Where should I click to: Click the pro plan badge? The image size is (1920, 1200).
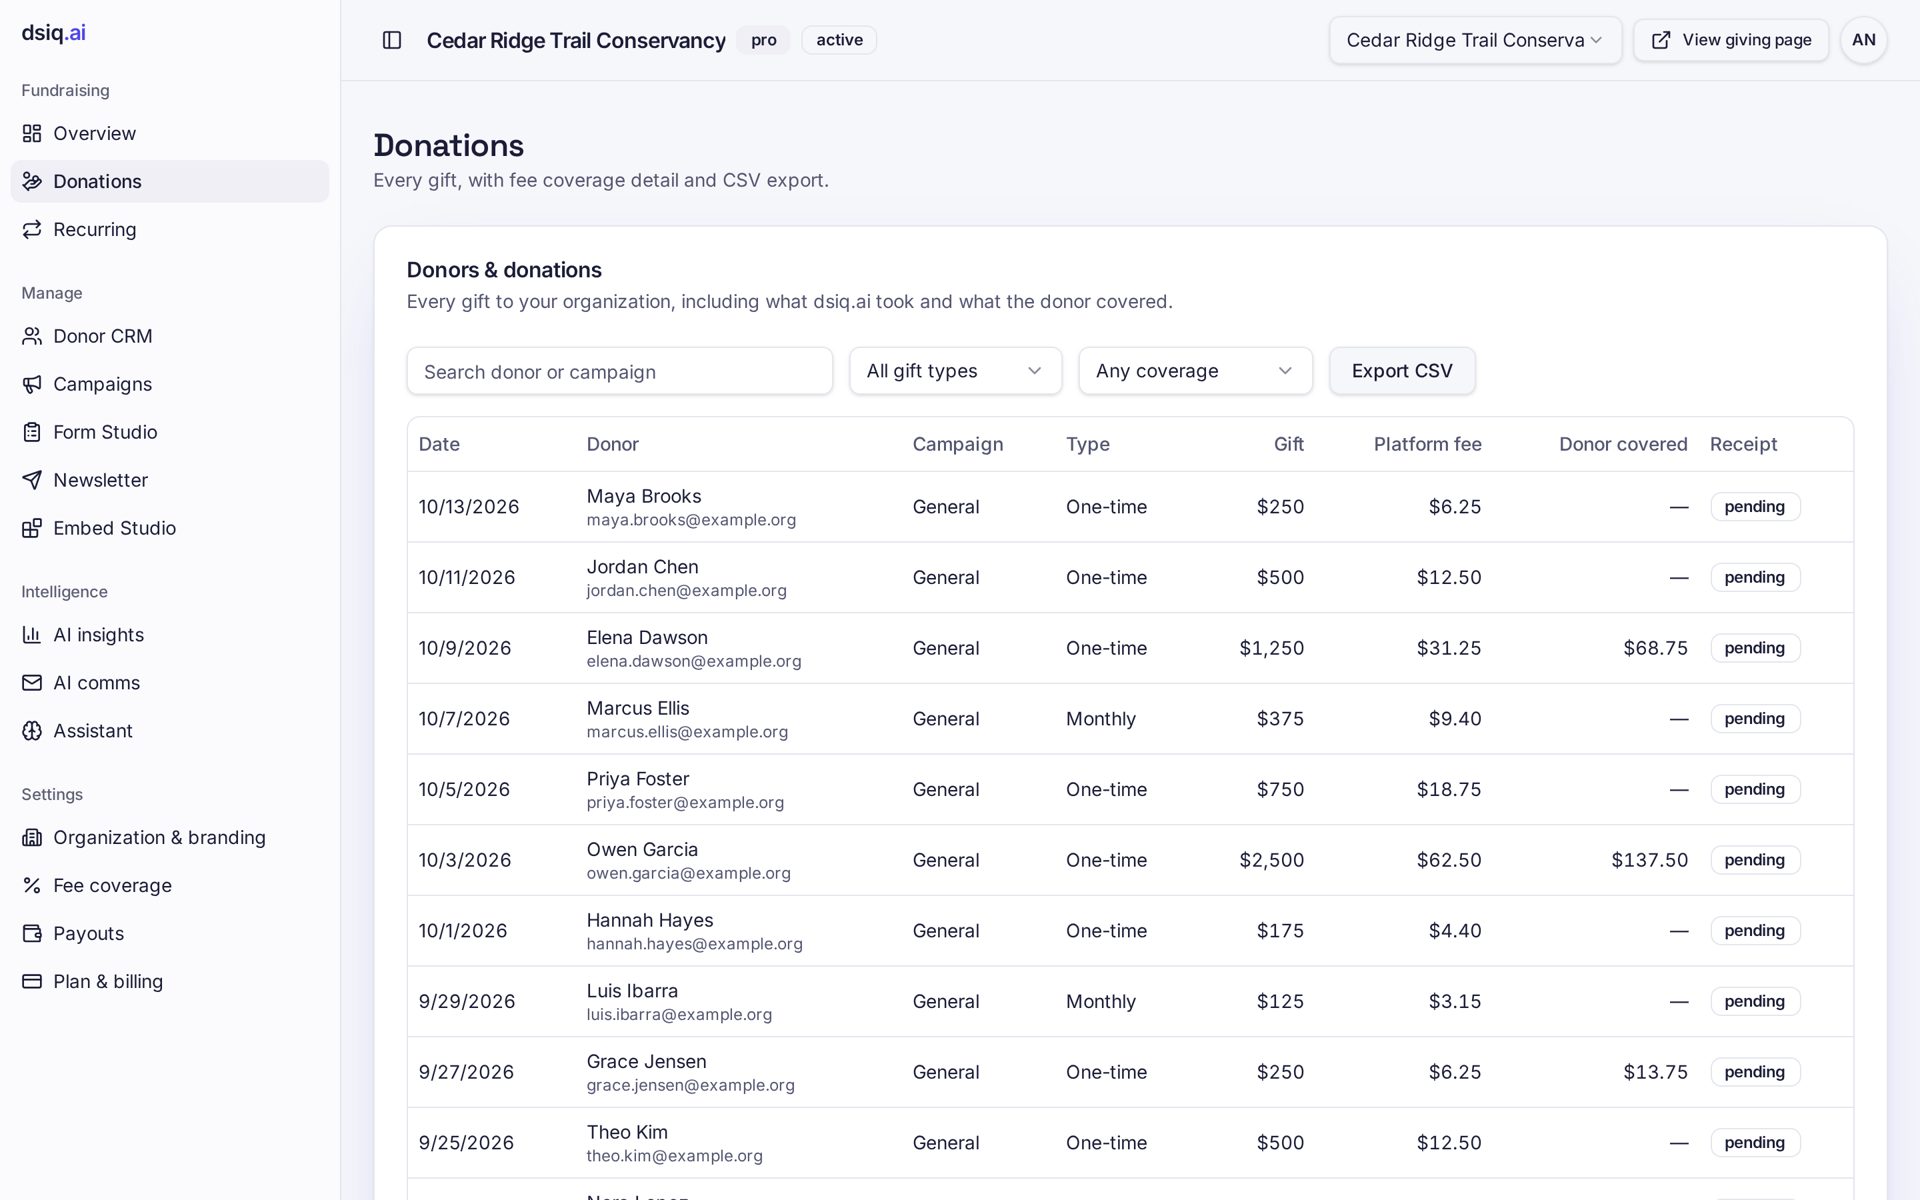point(764,40)
